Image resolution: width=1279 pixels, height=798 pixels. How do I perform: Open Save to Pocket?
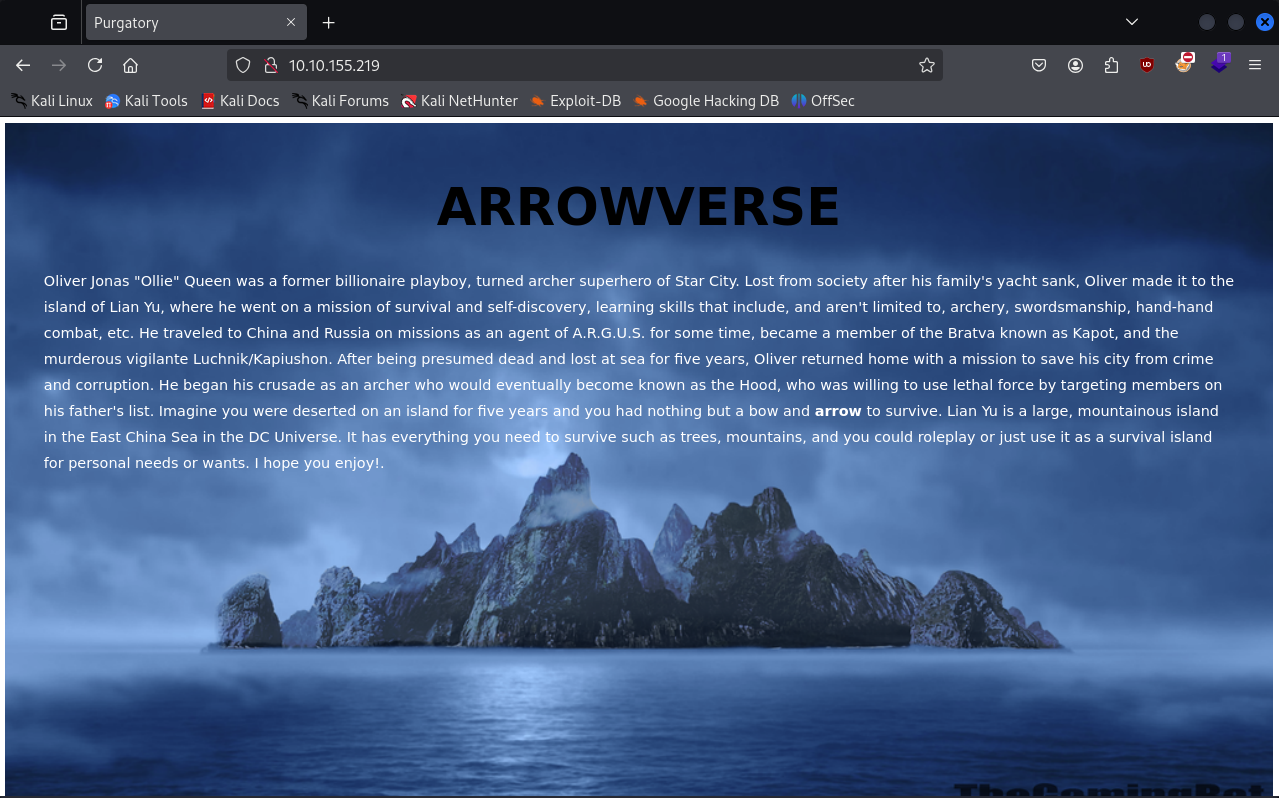1039,65
